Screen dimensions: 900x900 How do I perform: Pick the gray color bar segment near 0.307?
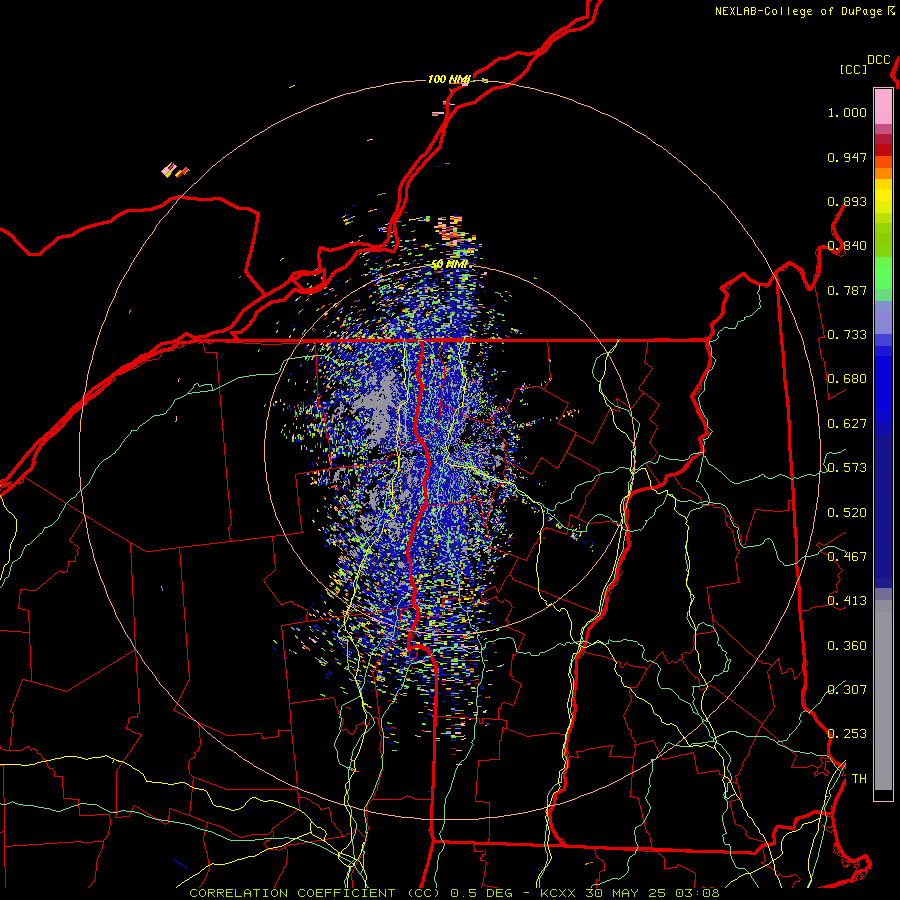point(883,700)
